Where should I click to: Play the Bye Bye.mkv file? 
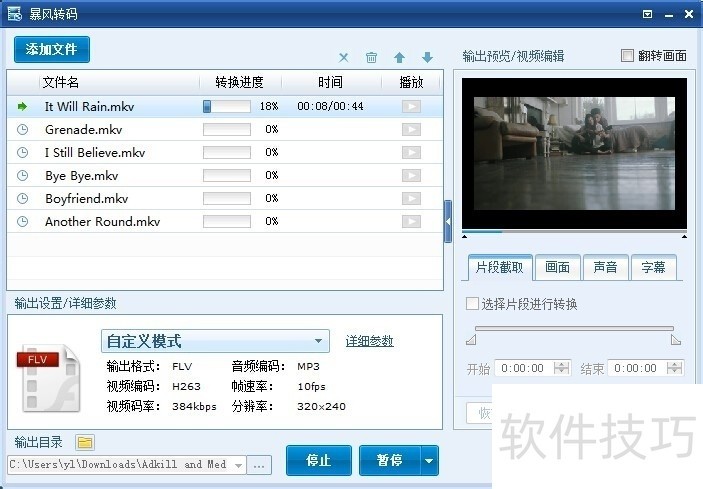(x=411, y=175)
